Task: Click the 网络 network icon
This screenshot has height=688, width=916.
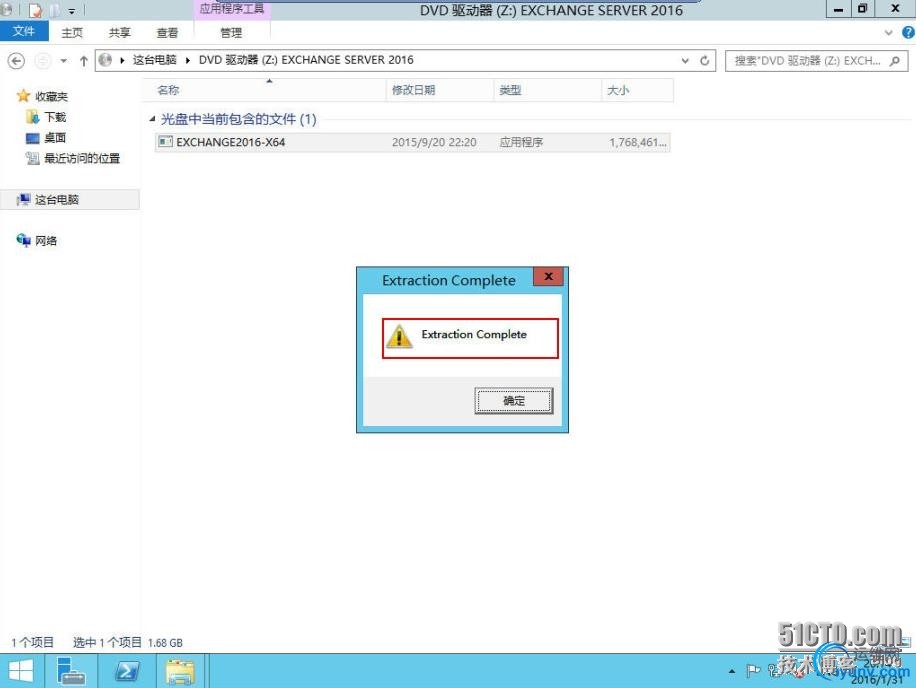Action: 23,240
